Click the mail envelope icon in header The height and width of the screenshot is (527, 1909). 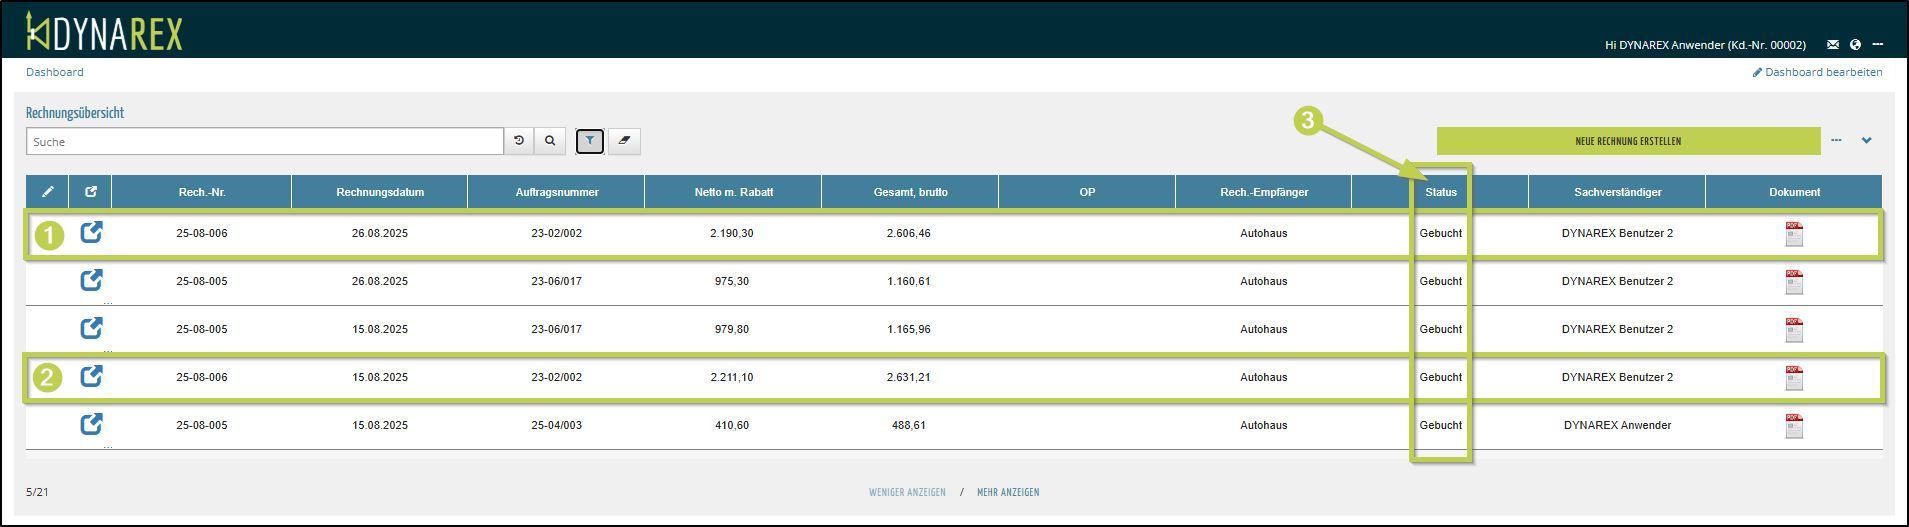click(x=1832, y=44)
